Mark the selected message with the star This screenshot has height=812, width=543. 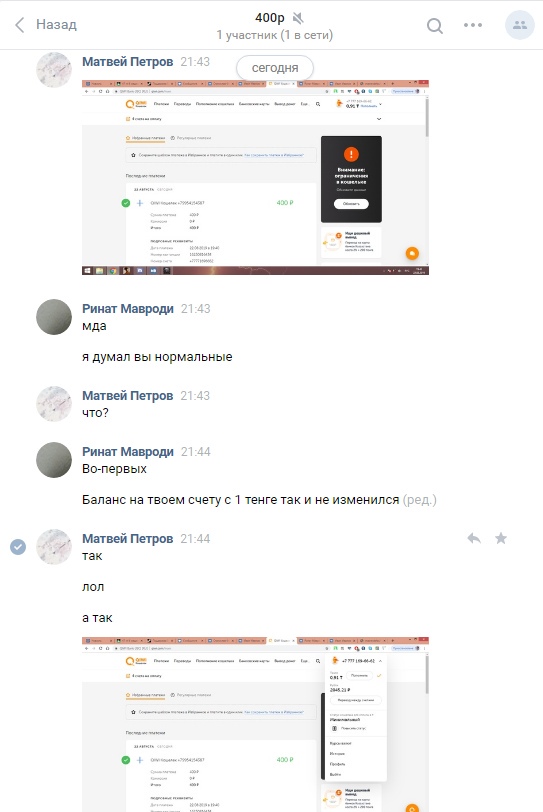pos(501,539)
